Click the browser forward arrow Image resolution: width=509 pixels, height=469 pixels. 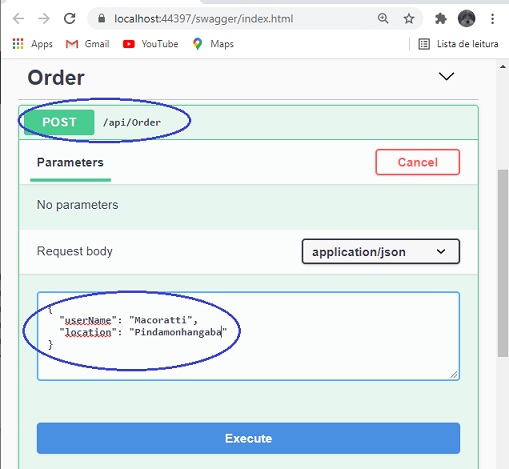[44, 18]
